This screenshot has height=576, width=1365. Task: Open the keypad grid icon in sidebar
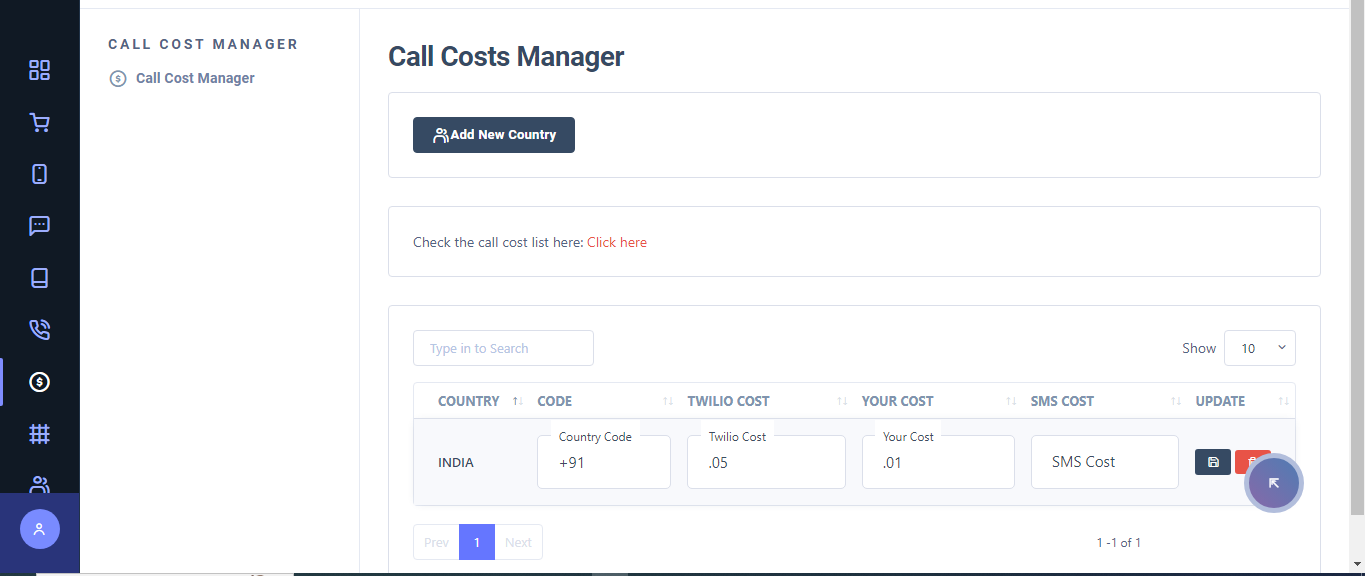click(x=39, y=433)
